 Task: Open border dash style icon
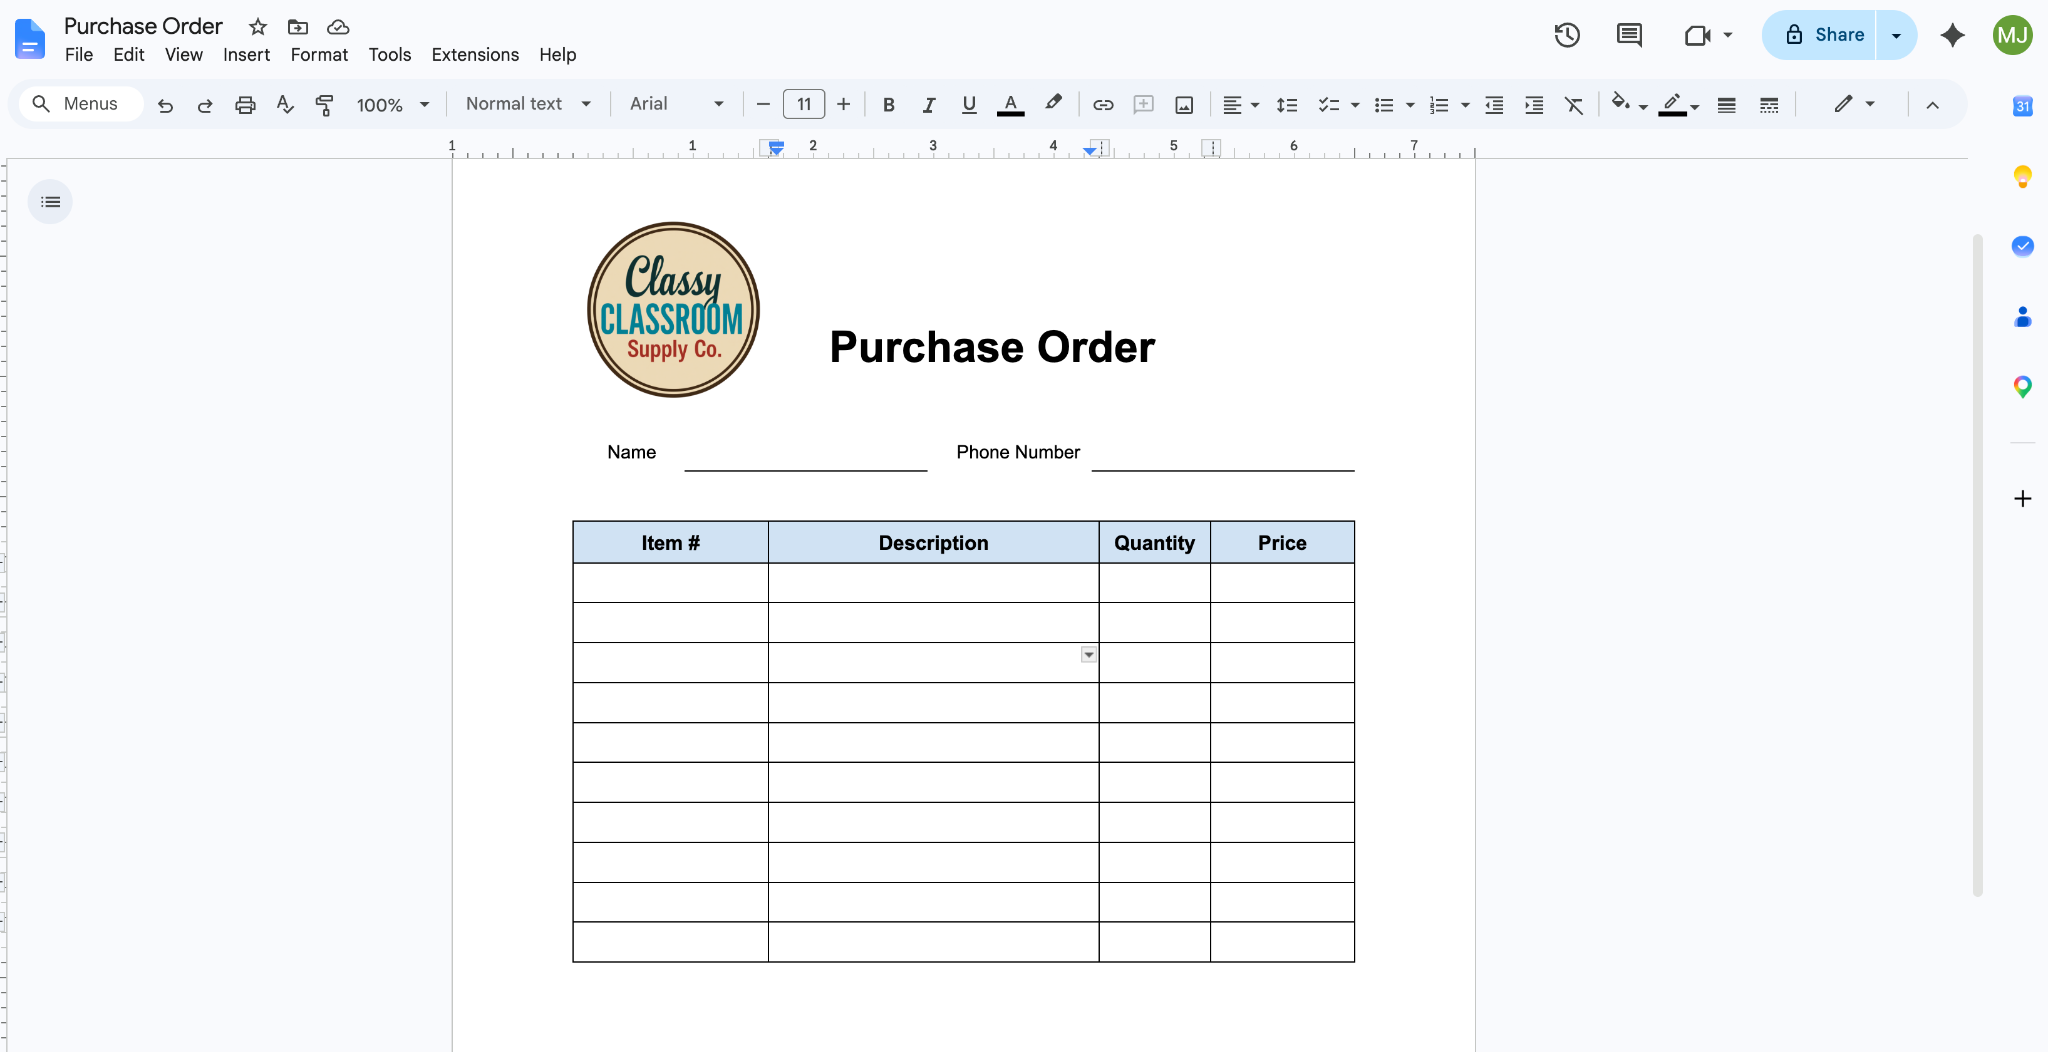(1769, 105)
